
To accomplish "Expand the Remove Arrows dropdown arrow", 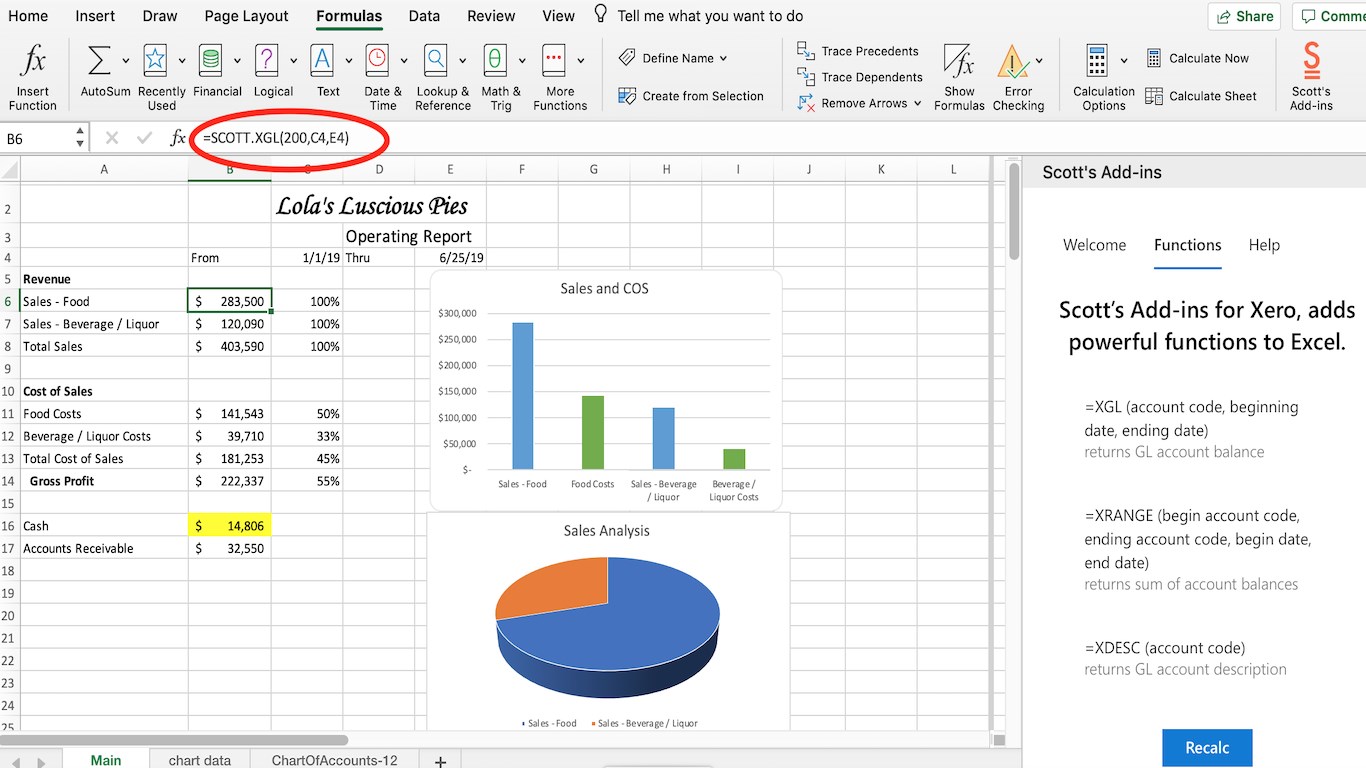I will (917, 103).
